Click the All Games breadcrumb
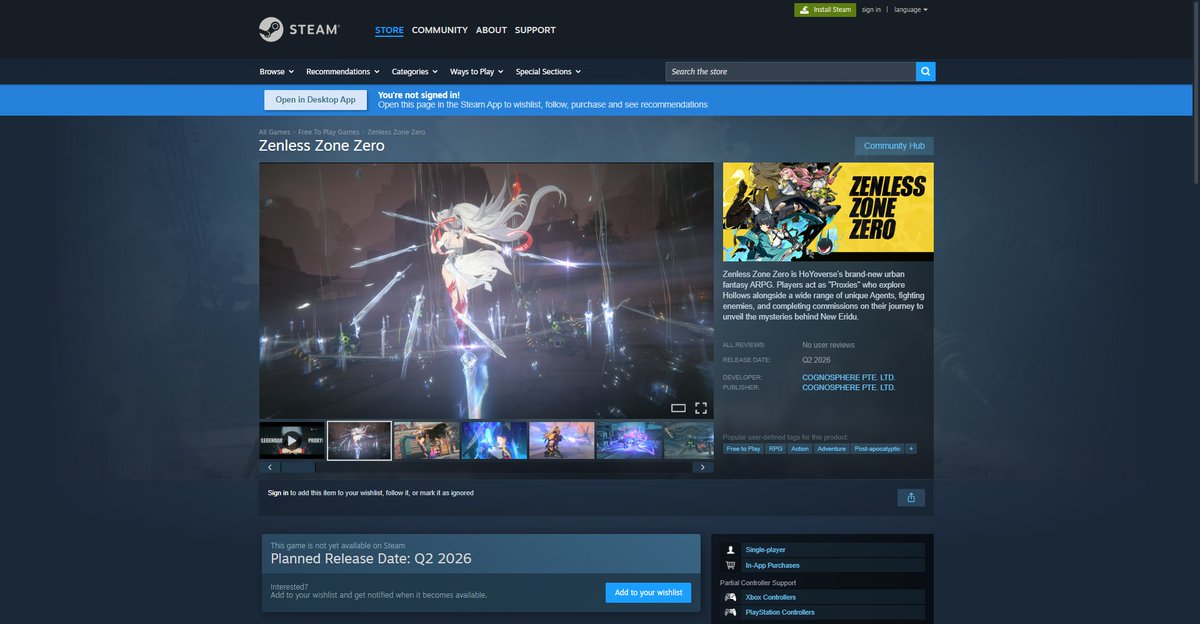This screenshot has width=1200, height=624. [275, 132]
